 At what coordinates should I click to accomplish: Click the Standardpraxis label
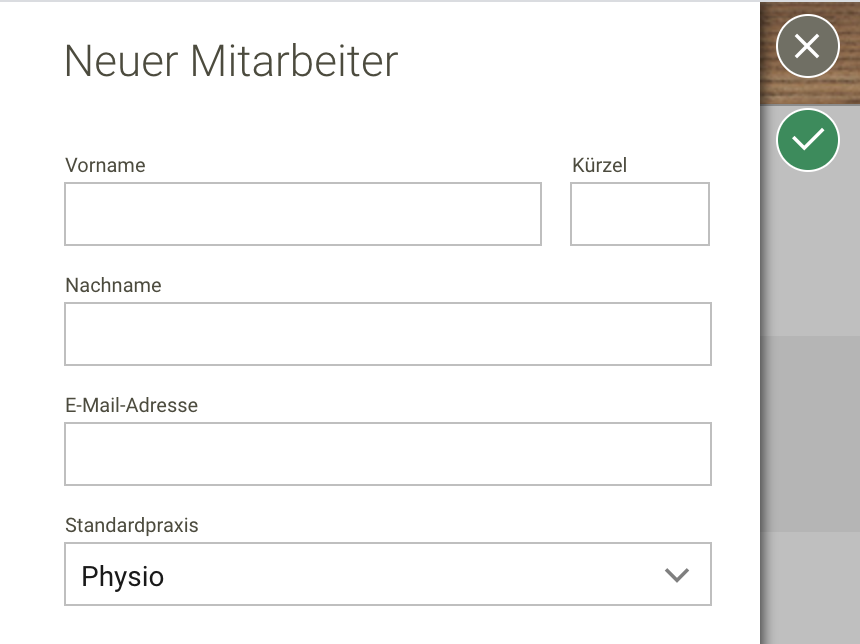pyautogui.click(x=131, y=525)
